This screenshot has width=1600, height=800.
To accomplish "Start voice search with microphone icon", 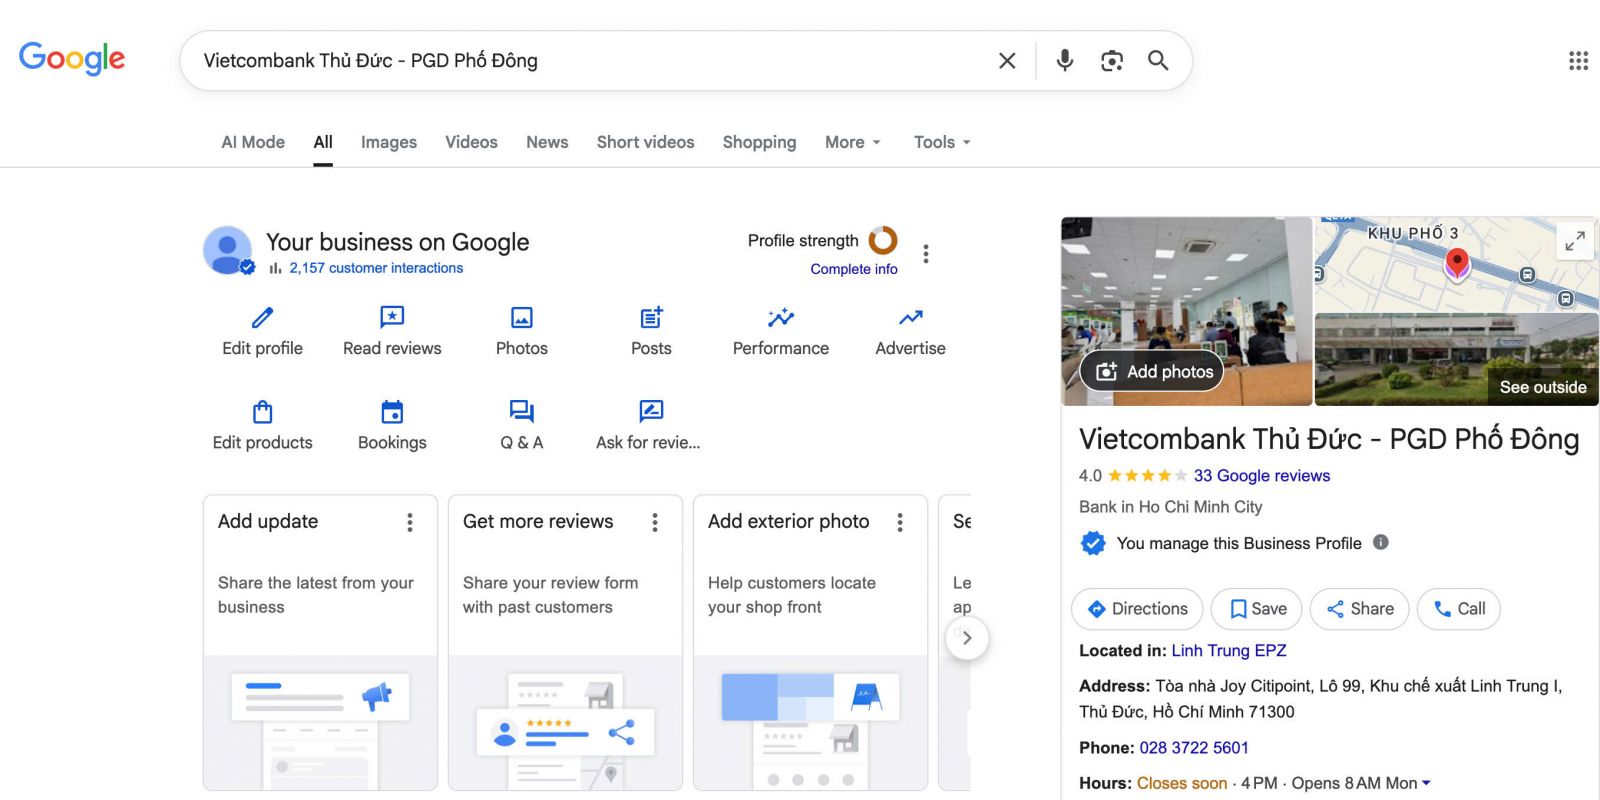I will 1065,61.
